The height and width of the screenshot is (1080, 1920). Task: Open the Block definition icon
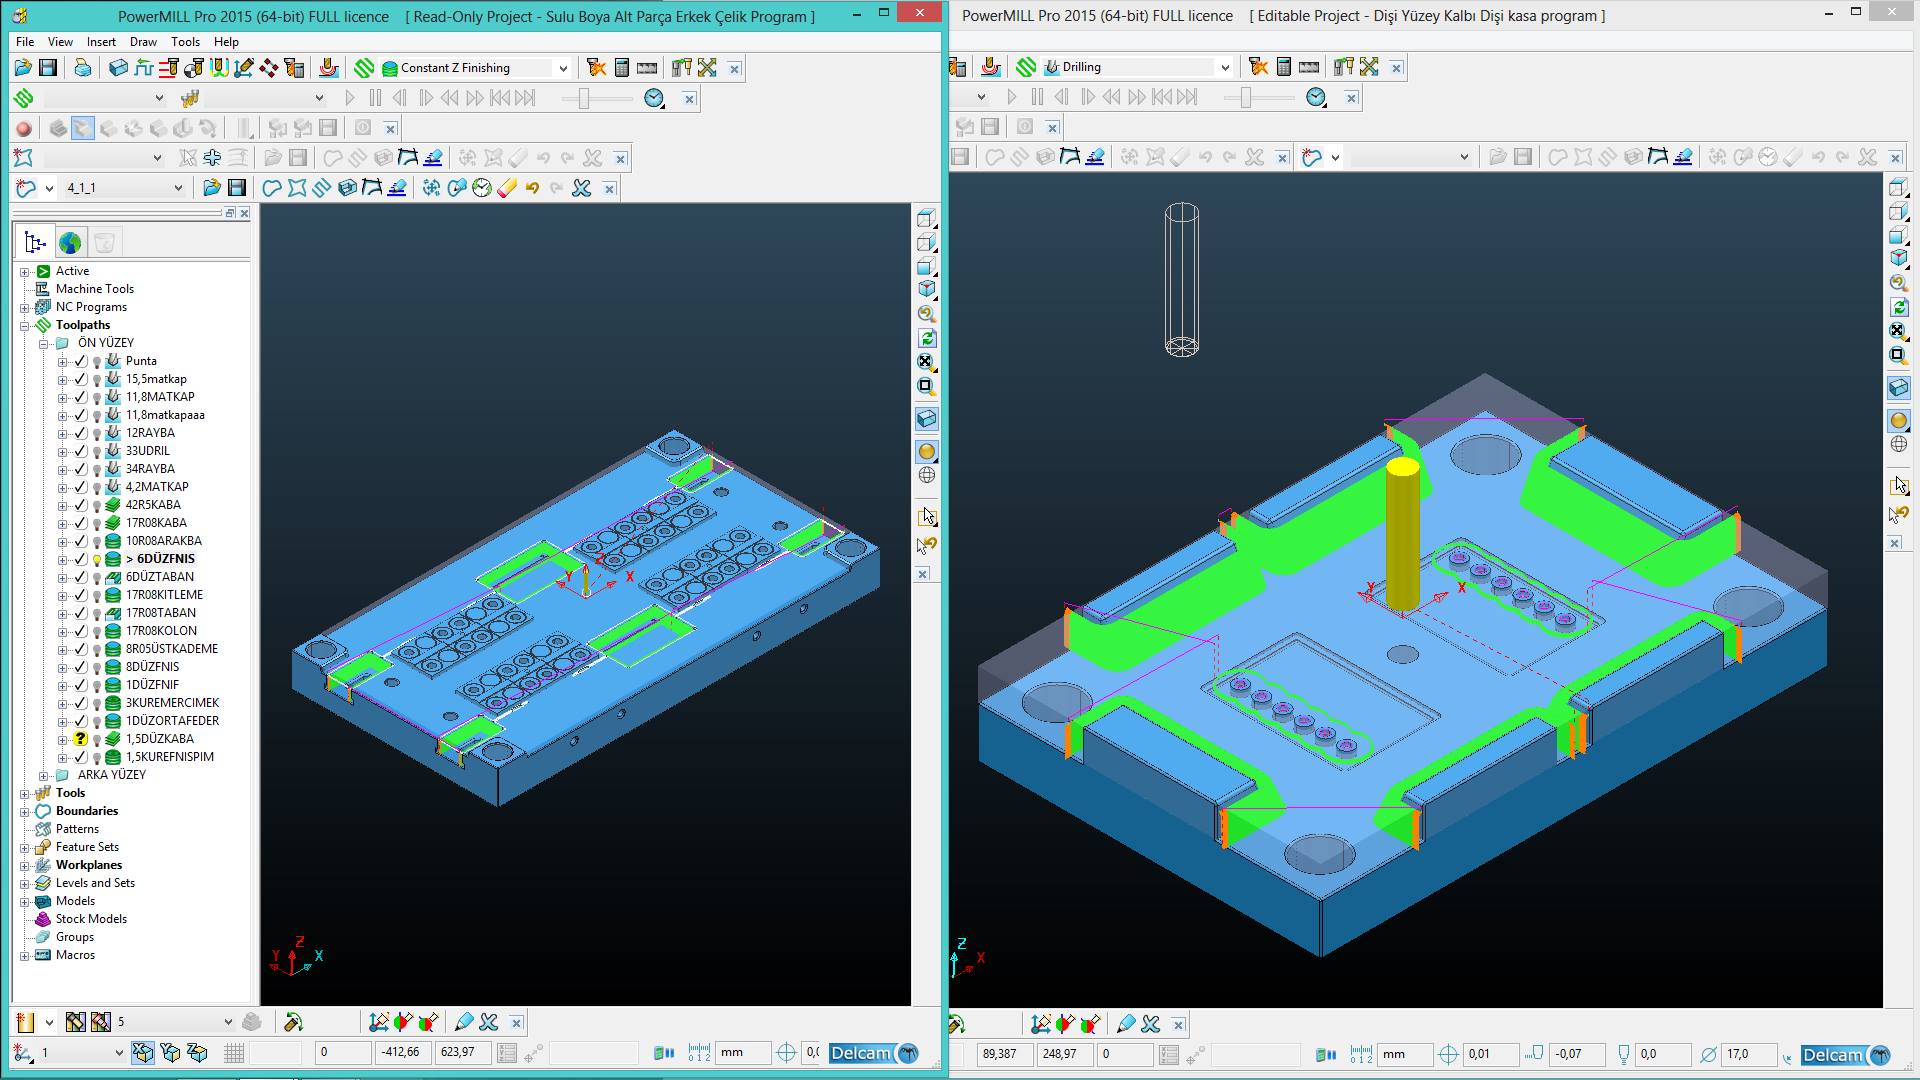click(x=119, y=68)
